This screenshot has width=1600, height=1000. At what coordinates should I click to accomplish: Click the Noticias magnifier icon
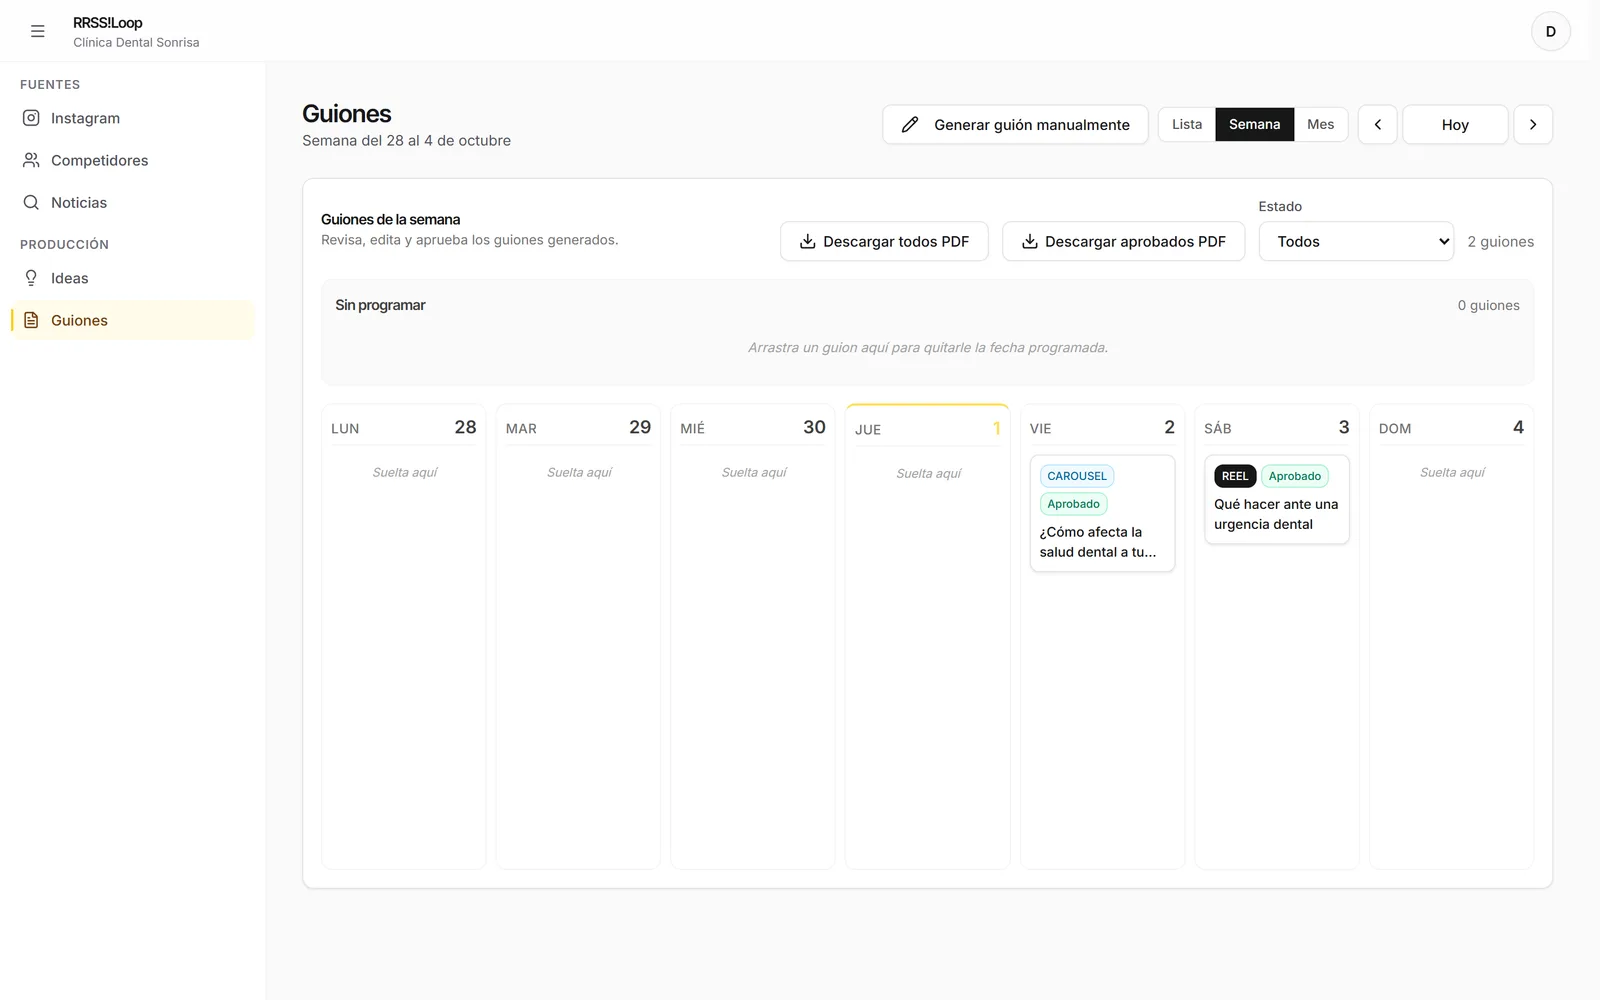click(x=31, y=202)
